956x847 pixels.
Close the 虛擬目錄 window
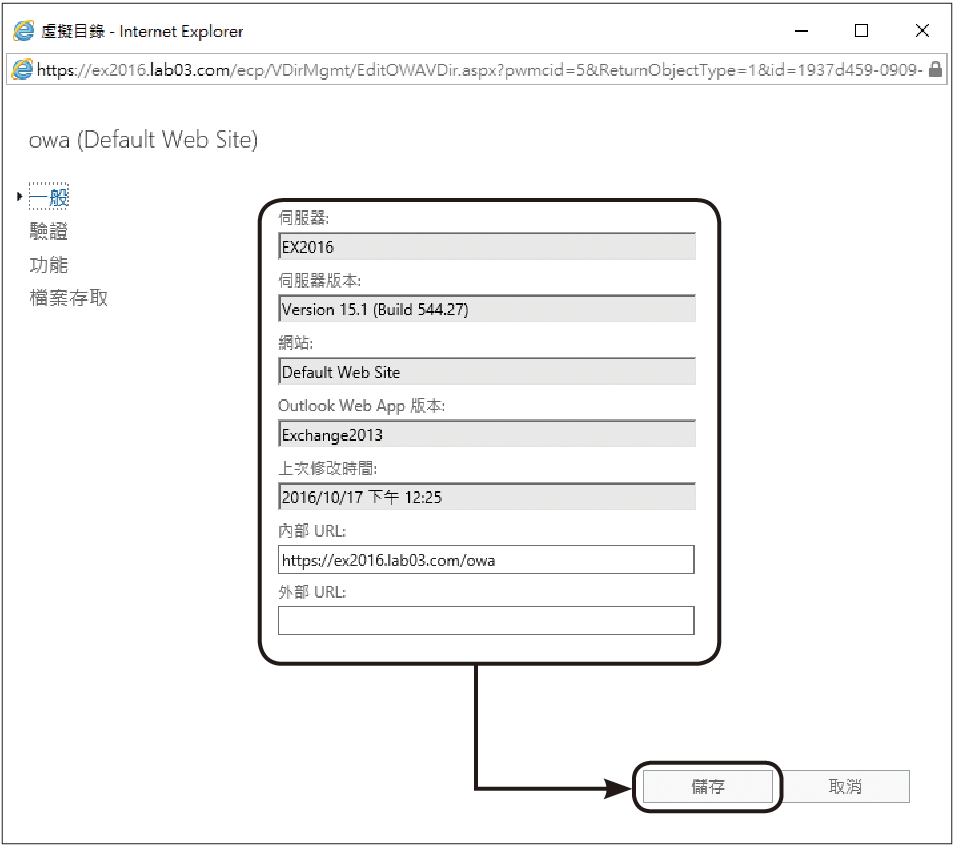tap(922, 30)
